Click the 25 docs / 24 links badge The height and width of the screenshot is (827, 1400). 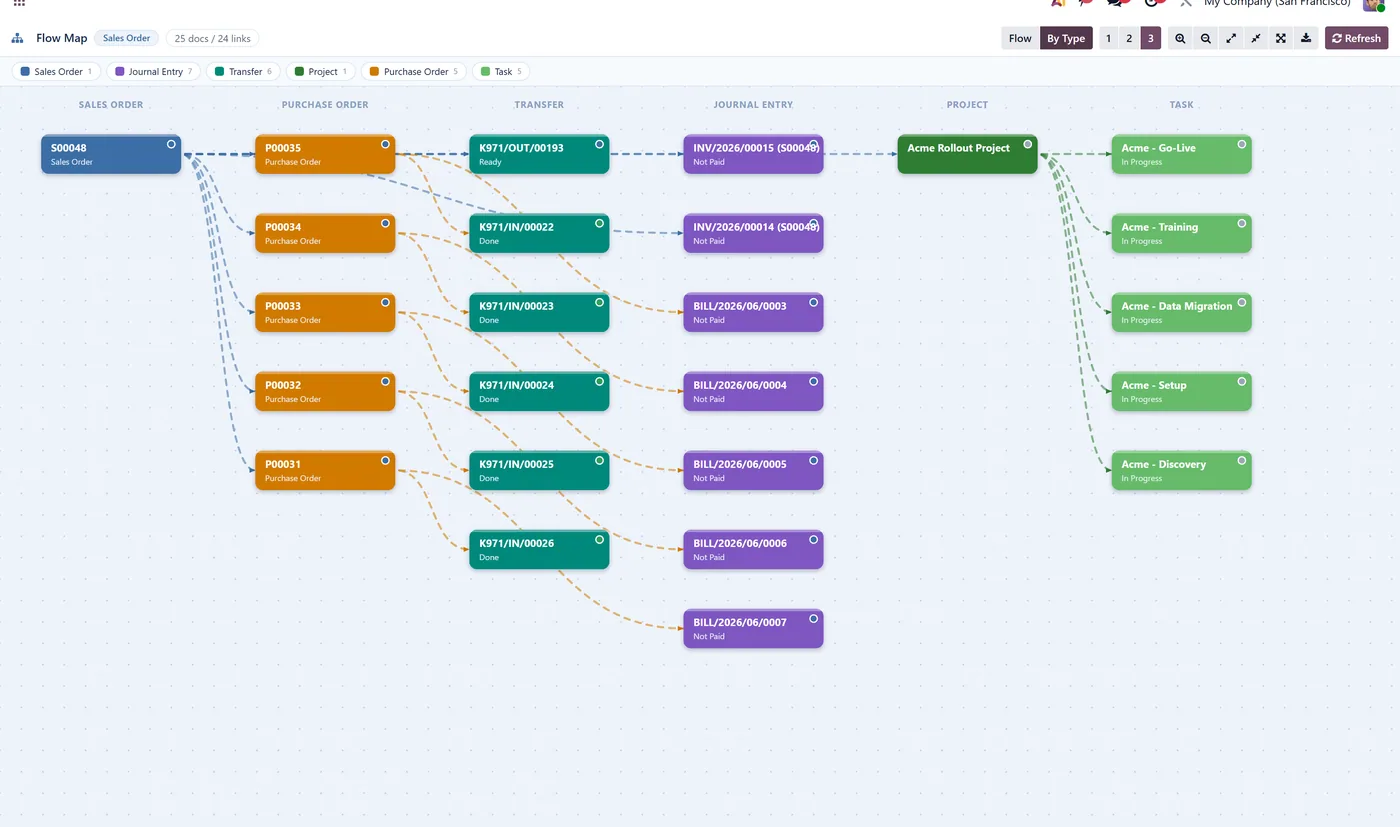click(212, 38)
